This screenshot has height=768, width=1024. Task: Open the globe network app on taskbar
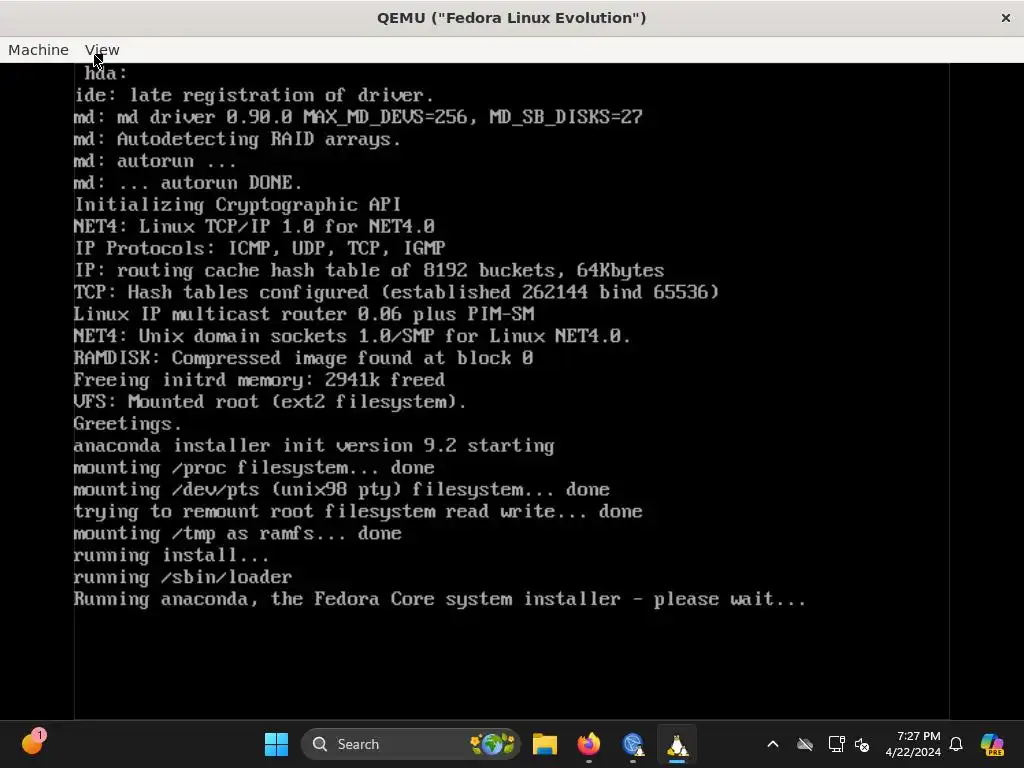click(x=633, y=744)
